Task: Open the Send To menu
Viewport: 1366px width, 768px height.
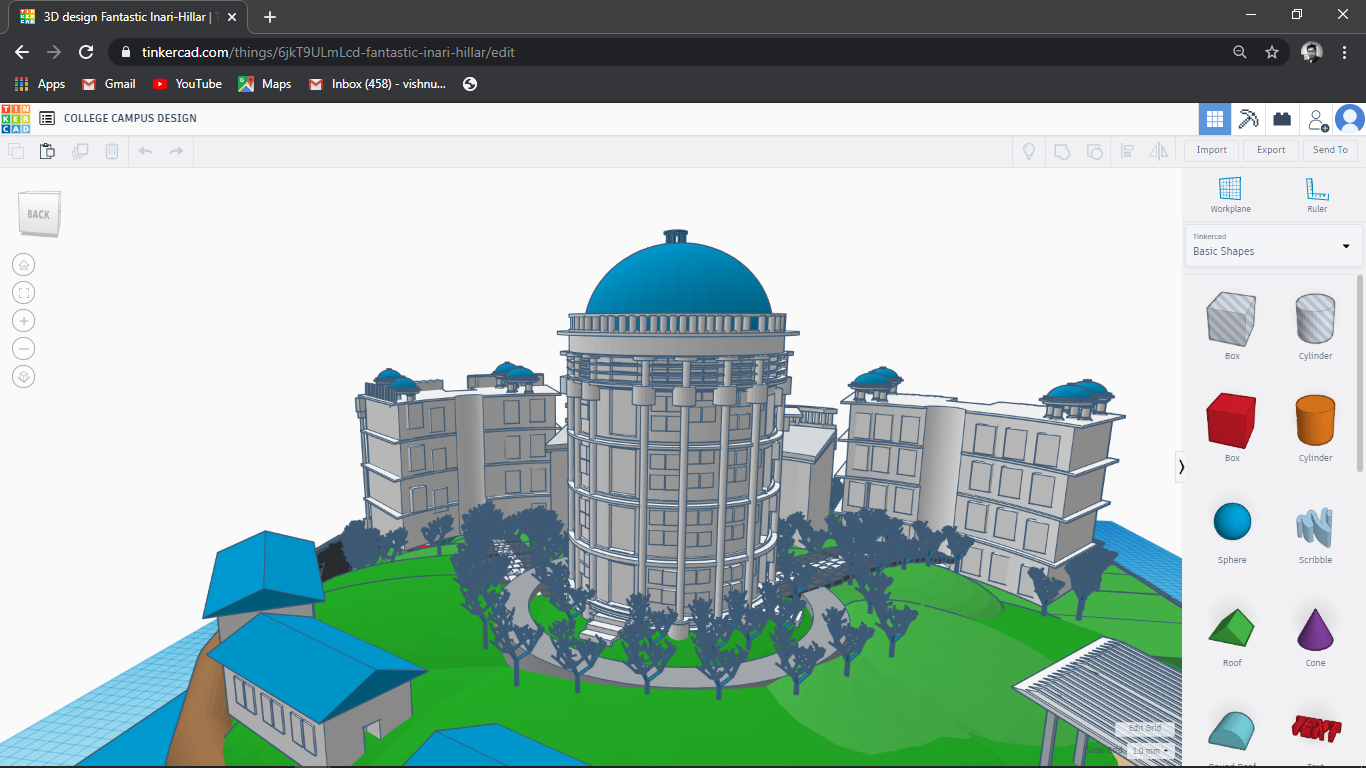Action: click(x=1330, y=150)
